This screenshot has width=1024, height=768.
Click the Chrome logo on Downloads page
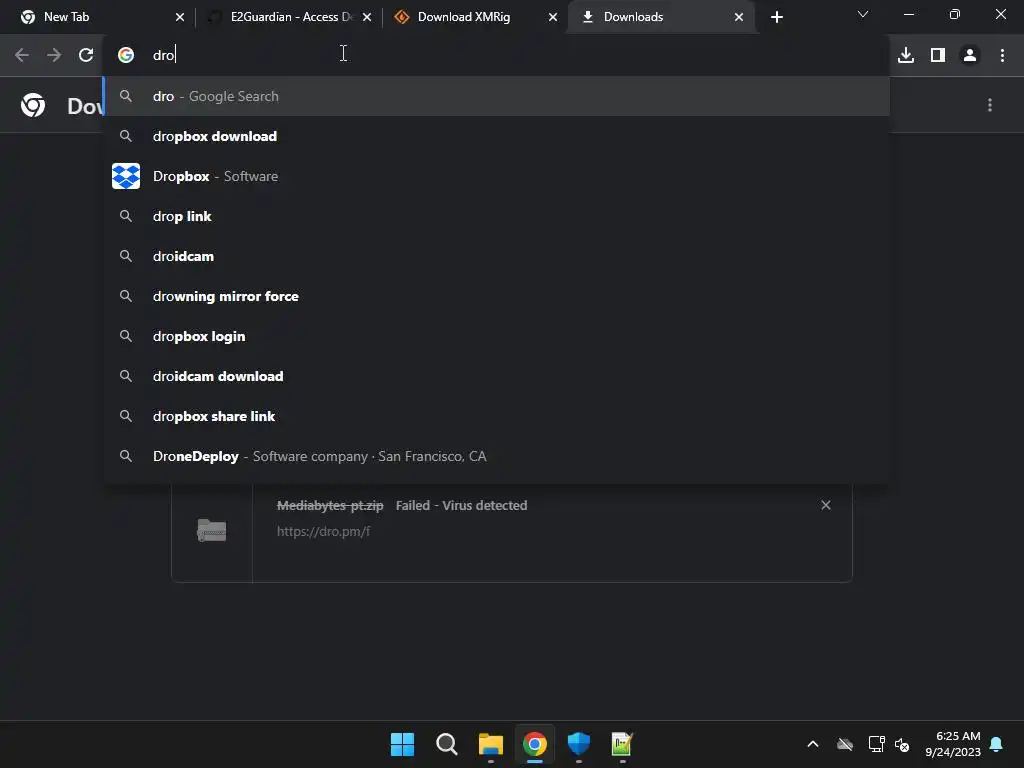(x=33, y=104)
